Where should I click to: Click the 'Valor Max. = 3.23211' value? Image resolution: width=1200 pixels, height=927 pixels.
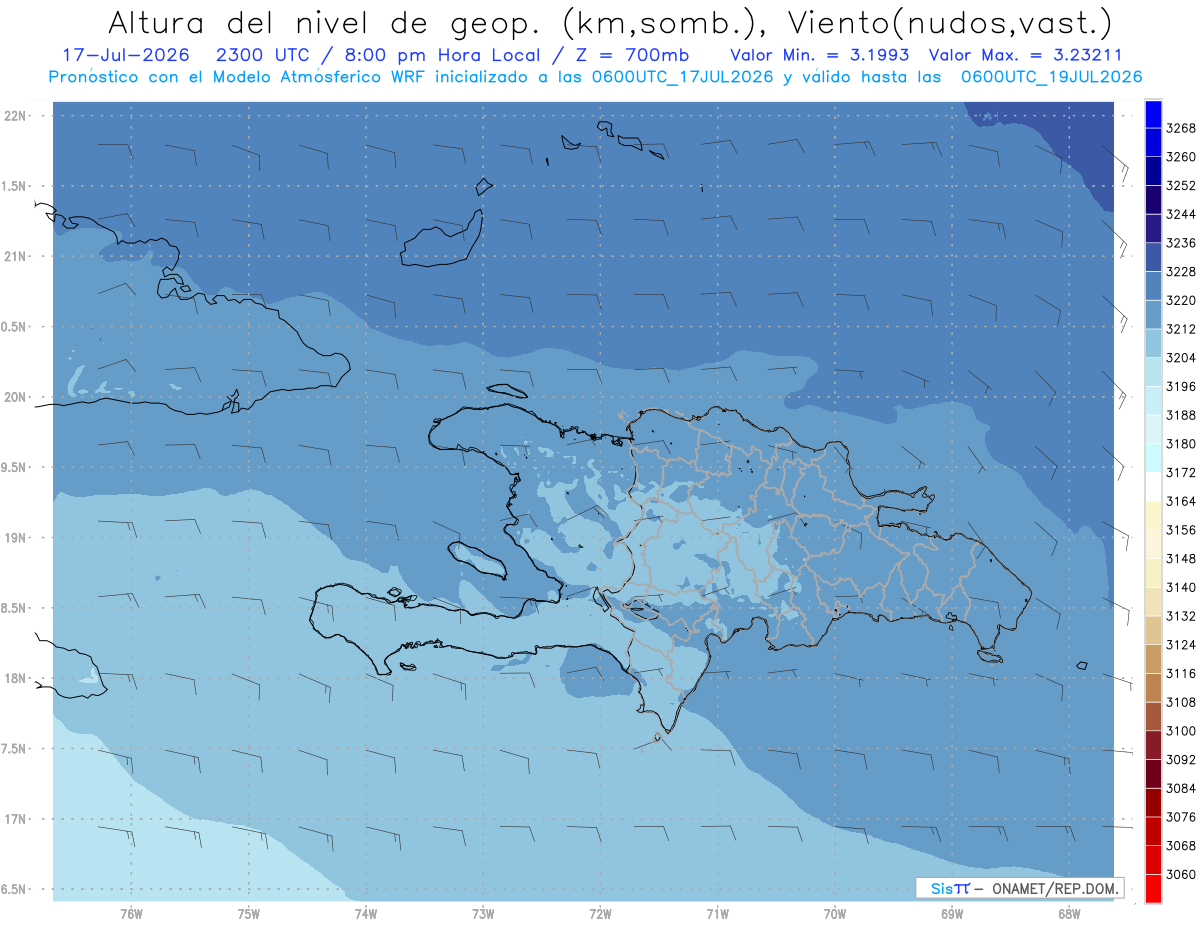[1025, 55]
